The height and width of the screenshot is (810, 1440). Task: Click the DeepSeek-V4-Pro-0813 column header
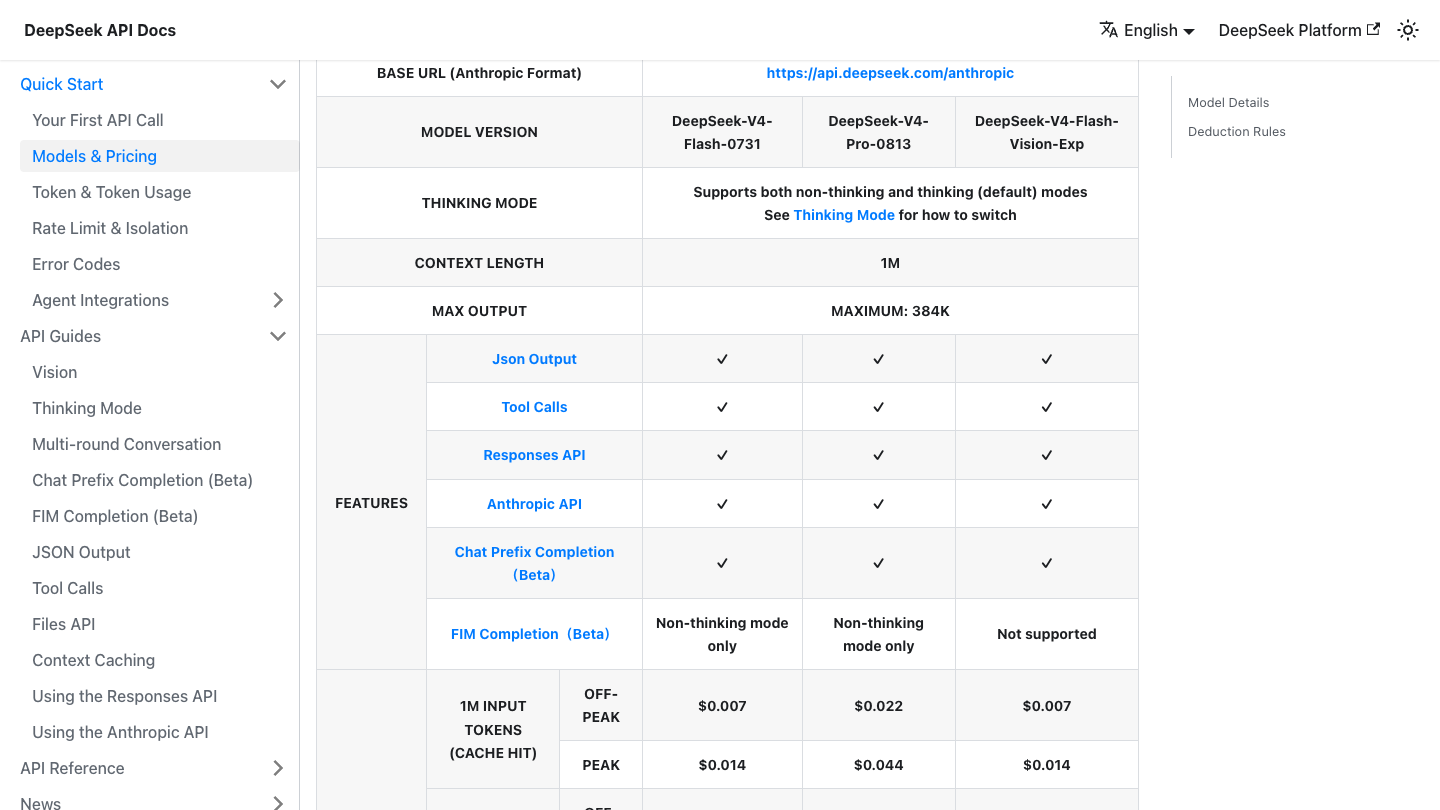[878, 132]
